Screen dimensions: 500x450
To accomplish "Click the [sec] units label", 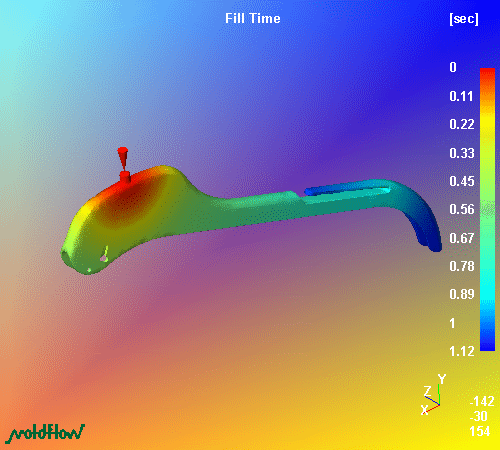I will tap(464, 19).
